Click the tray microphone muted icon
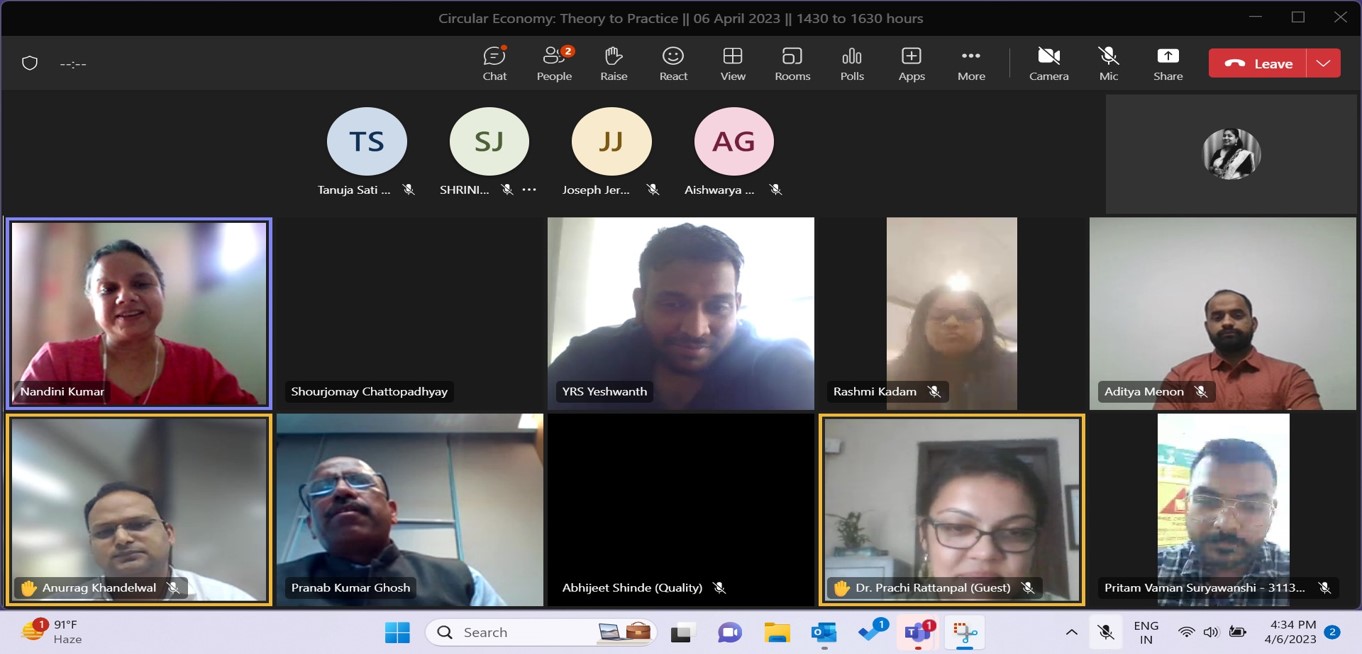The image size is (1362, 654). tap(1106, 632)
